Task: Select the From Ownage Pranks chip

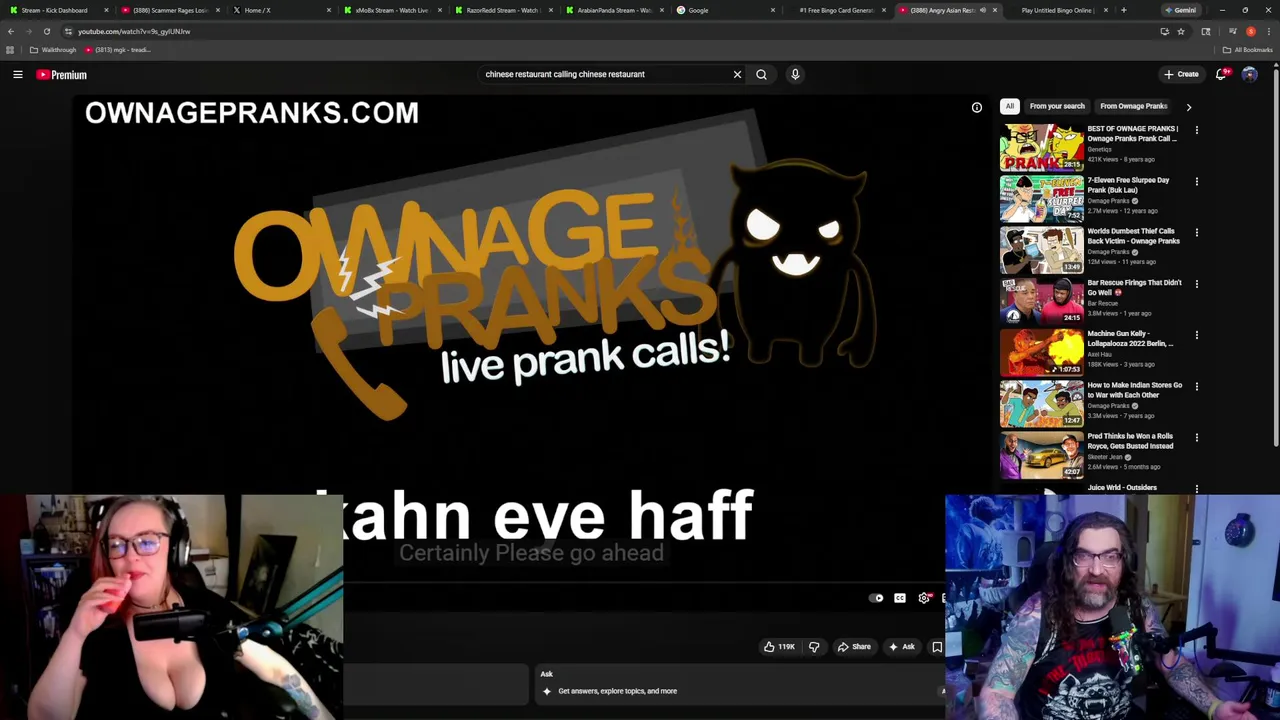Action: pos(1134,106)
